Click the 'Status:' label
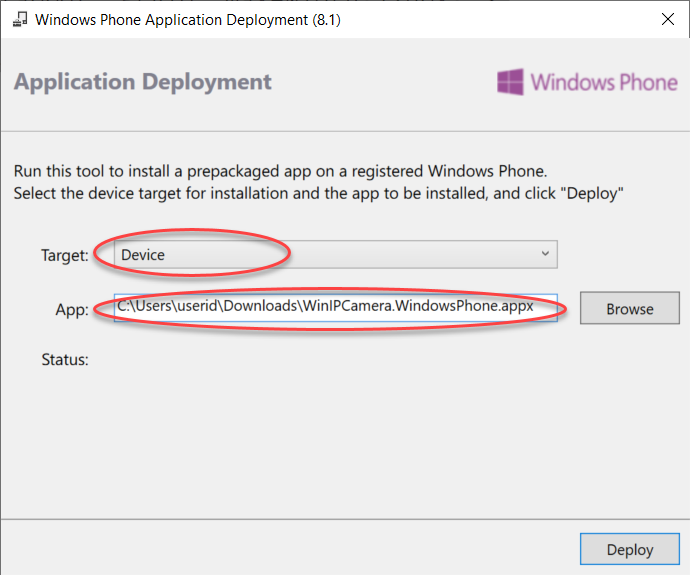The image size is (690, 575). 65,360
